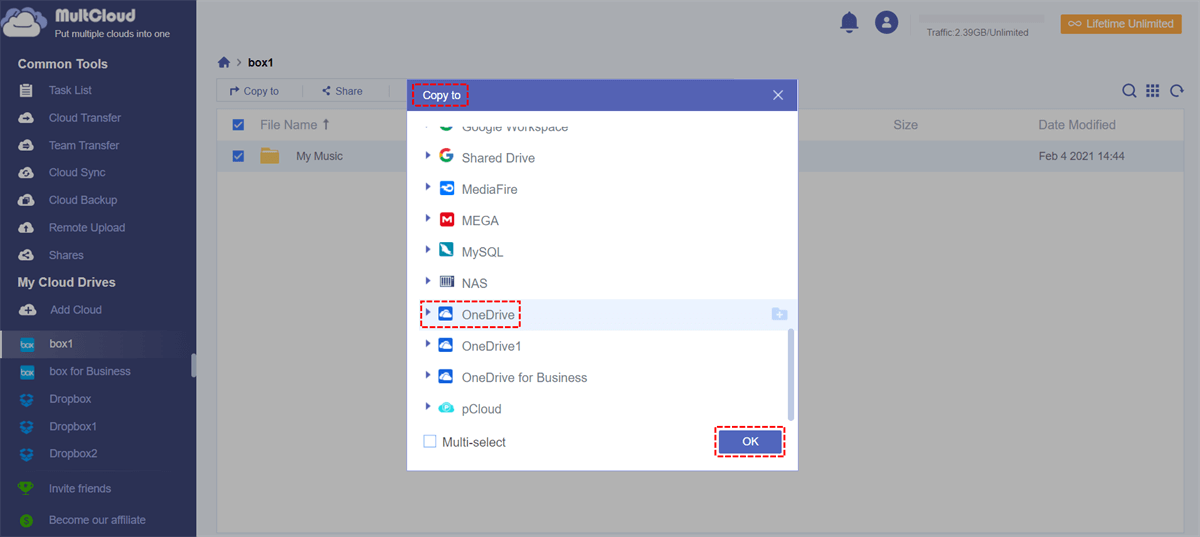Expand the NAS tree node
This screenshot has width=1200, height=537.
(428, 281)
